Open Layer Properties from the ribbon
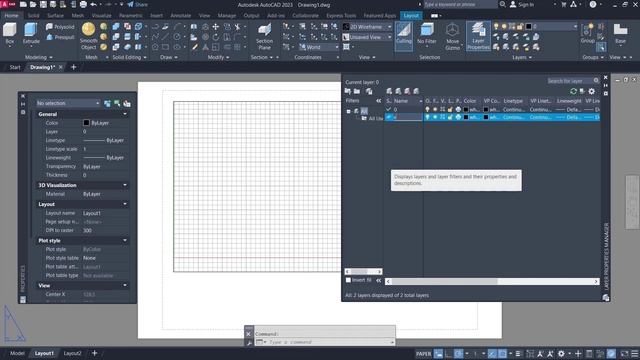The width and height of the screenshot is (640, 360). click(x=478, y=36)
